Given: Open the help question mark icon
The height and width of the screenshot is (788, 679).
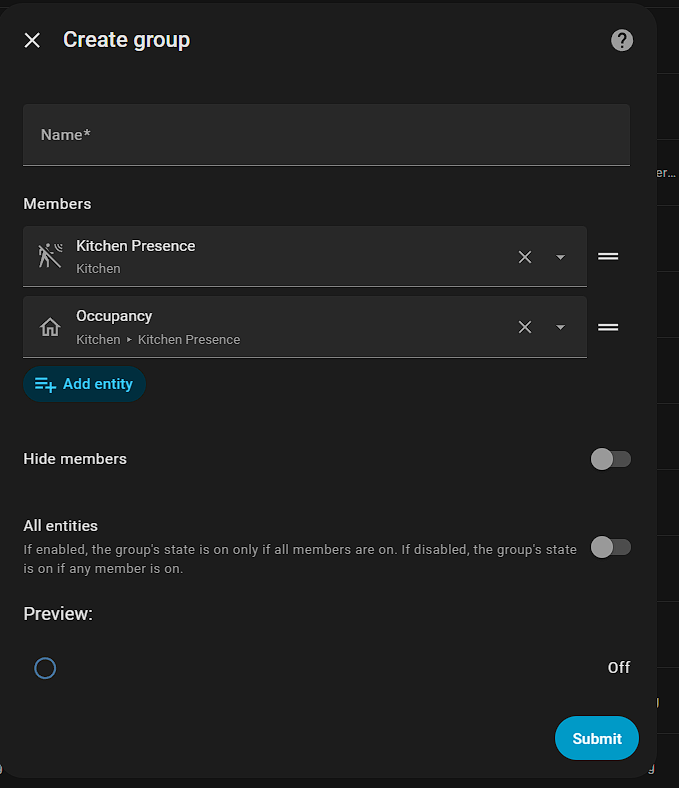Looking at the screenshot, I should (x=622, y=40).
